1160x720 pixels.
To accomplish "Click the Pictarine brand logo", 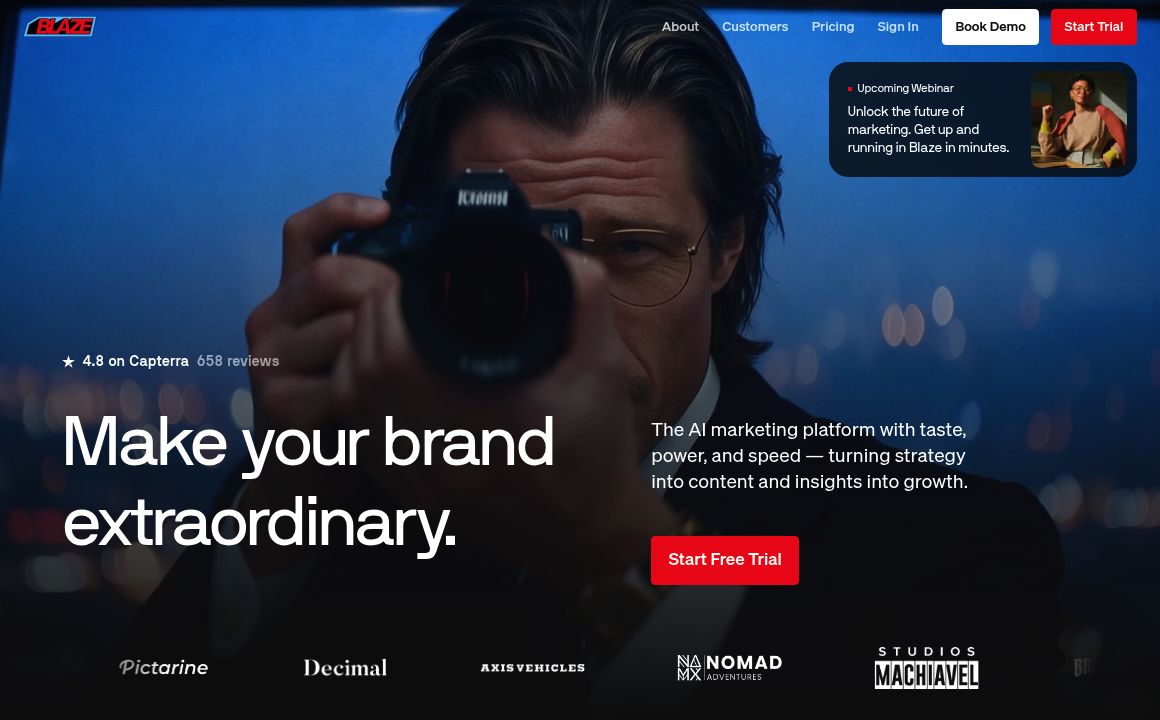I will (163, 667).
